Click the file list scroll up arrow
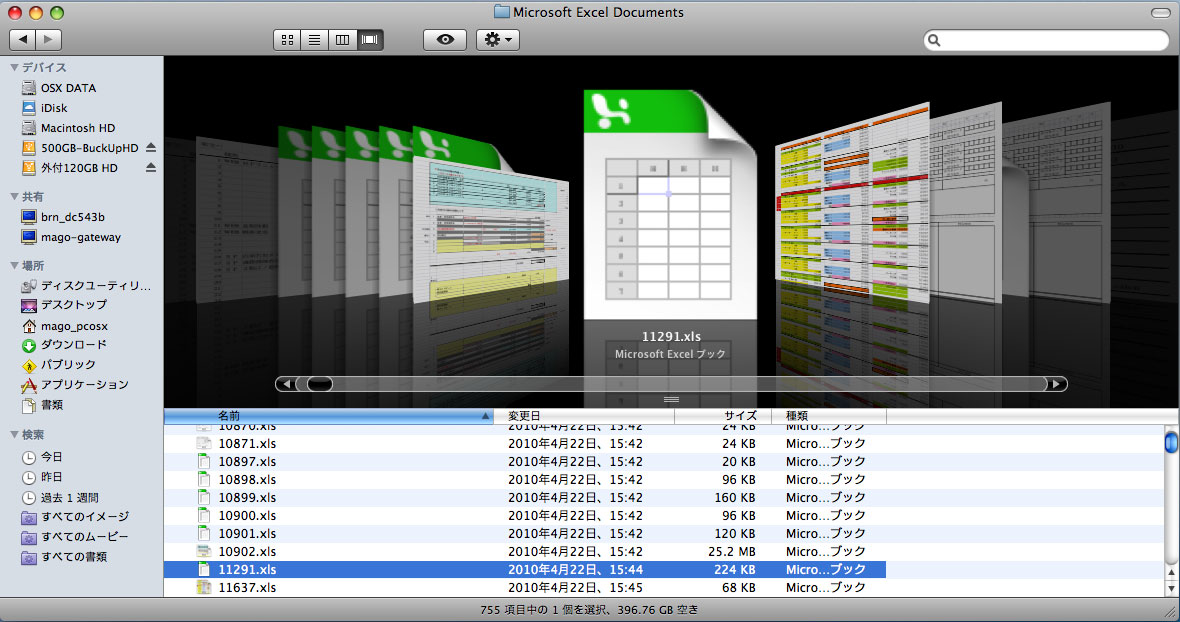Screen dimensions: 1180x622 tap(1172, 573)
